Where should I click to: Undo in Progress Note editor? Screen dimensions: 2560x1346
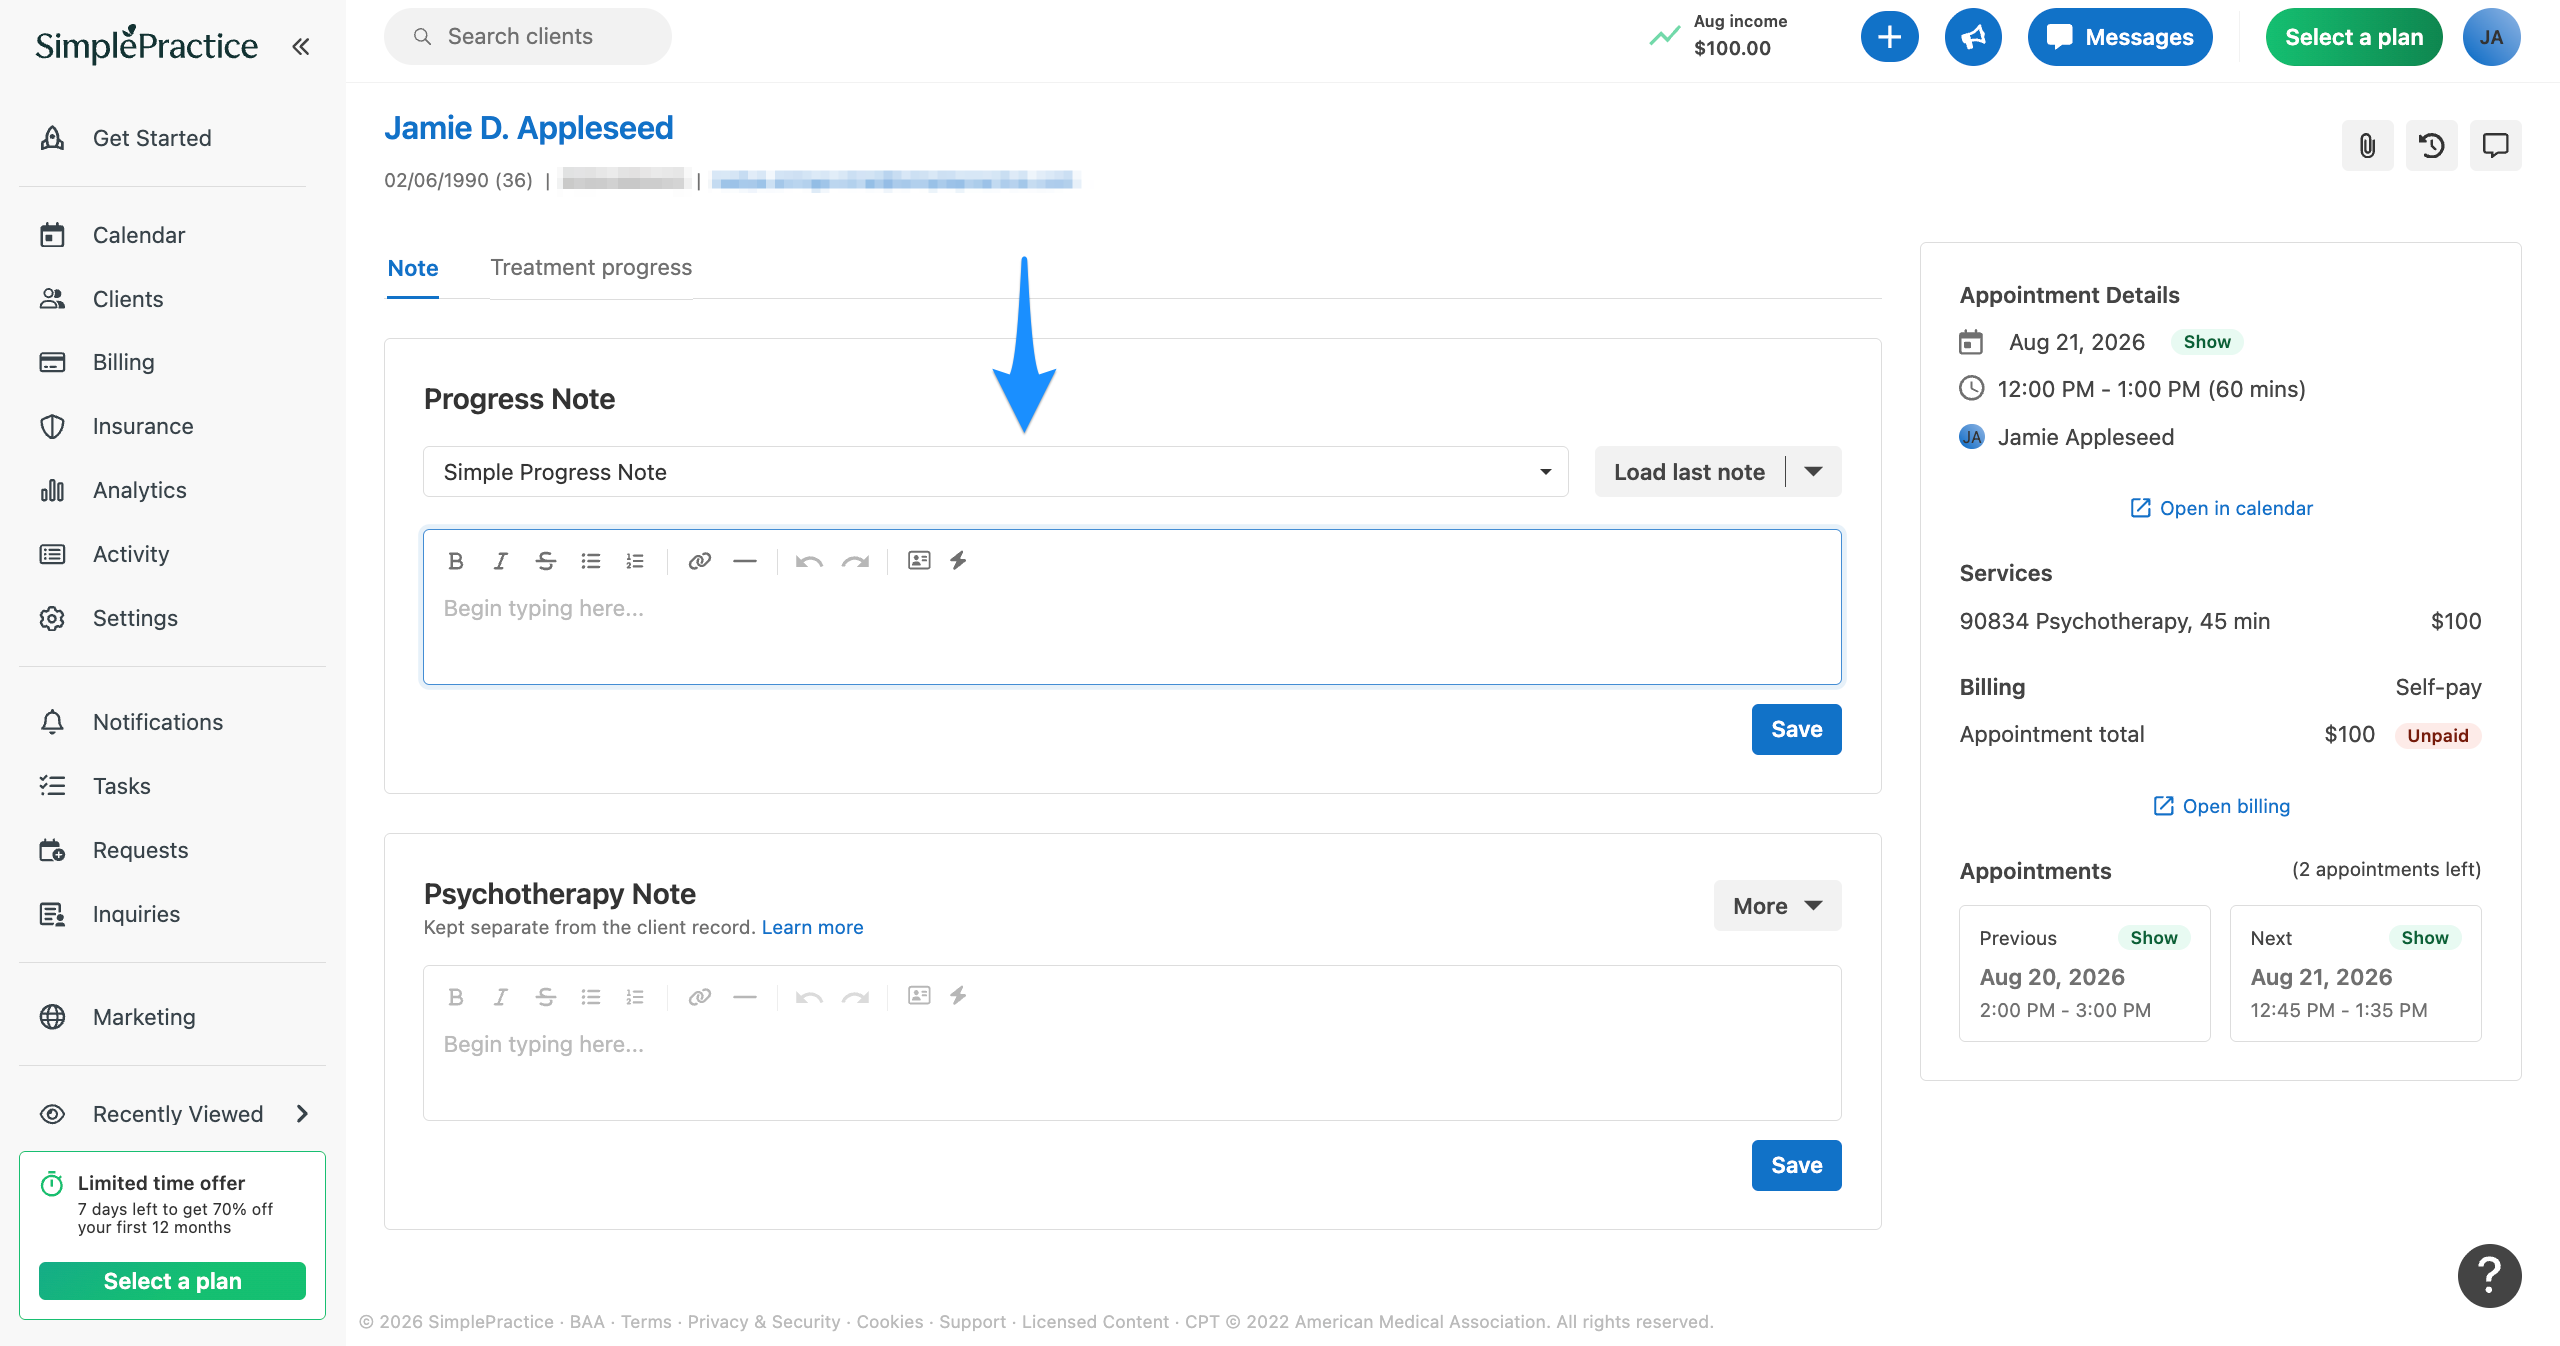(809, 561)
